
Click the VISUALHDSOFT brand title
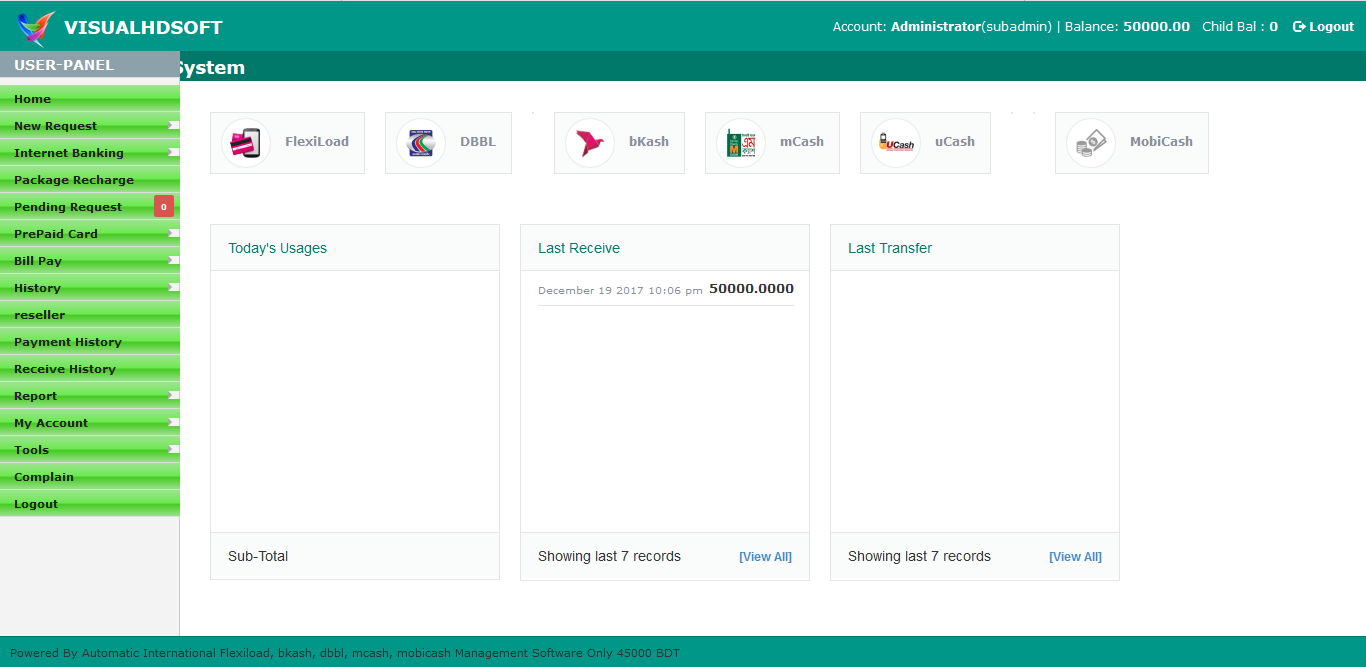(143, 28)
